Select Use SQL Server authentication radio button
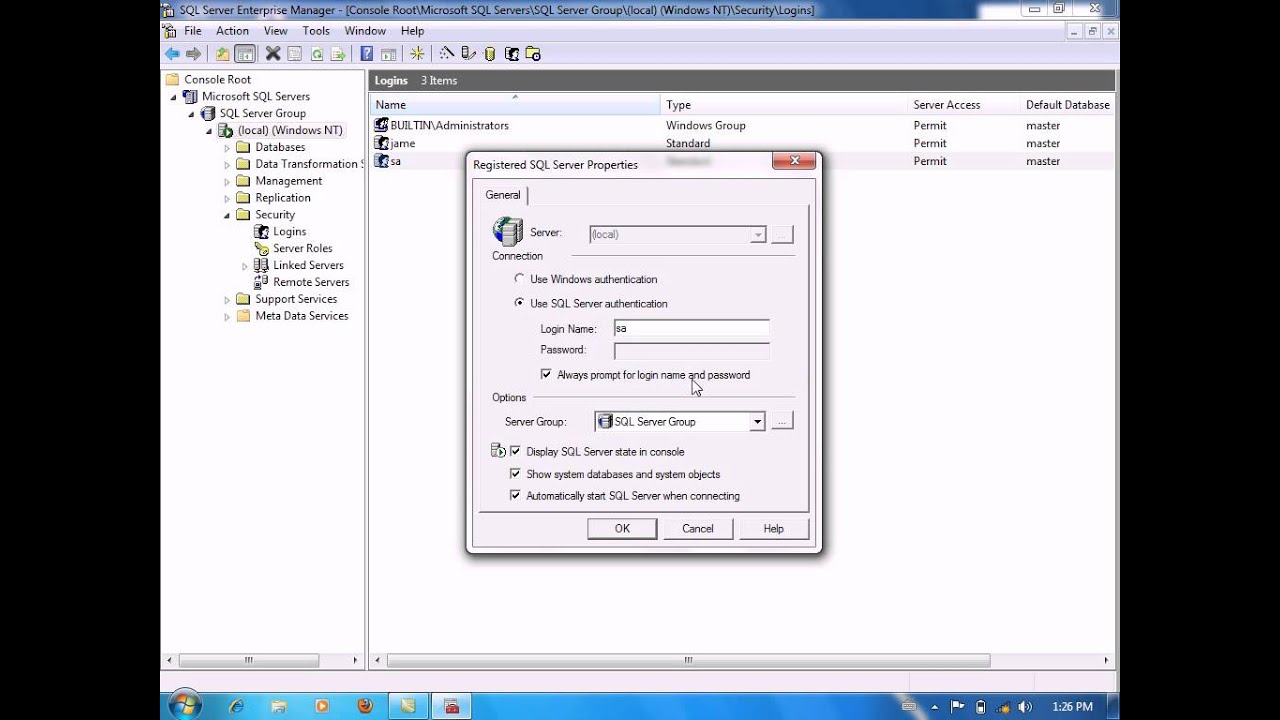This screenshot has width=1280, height=720. [x=519, y=303]
